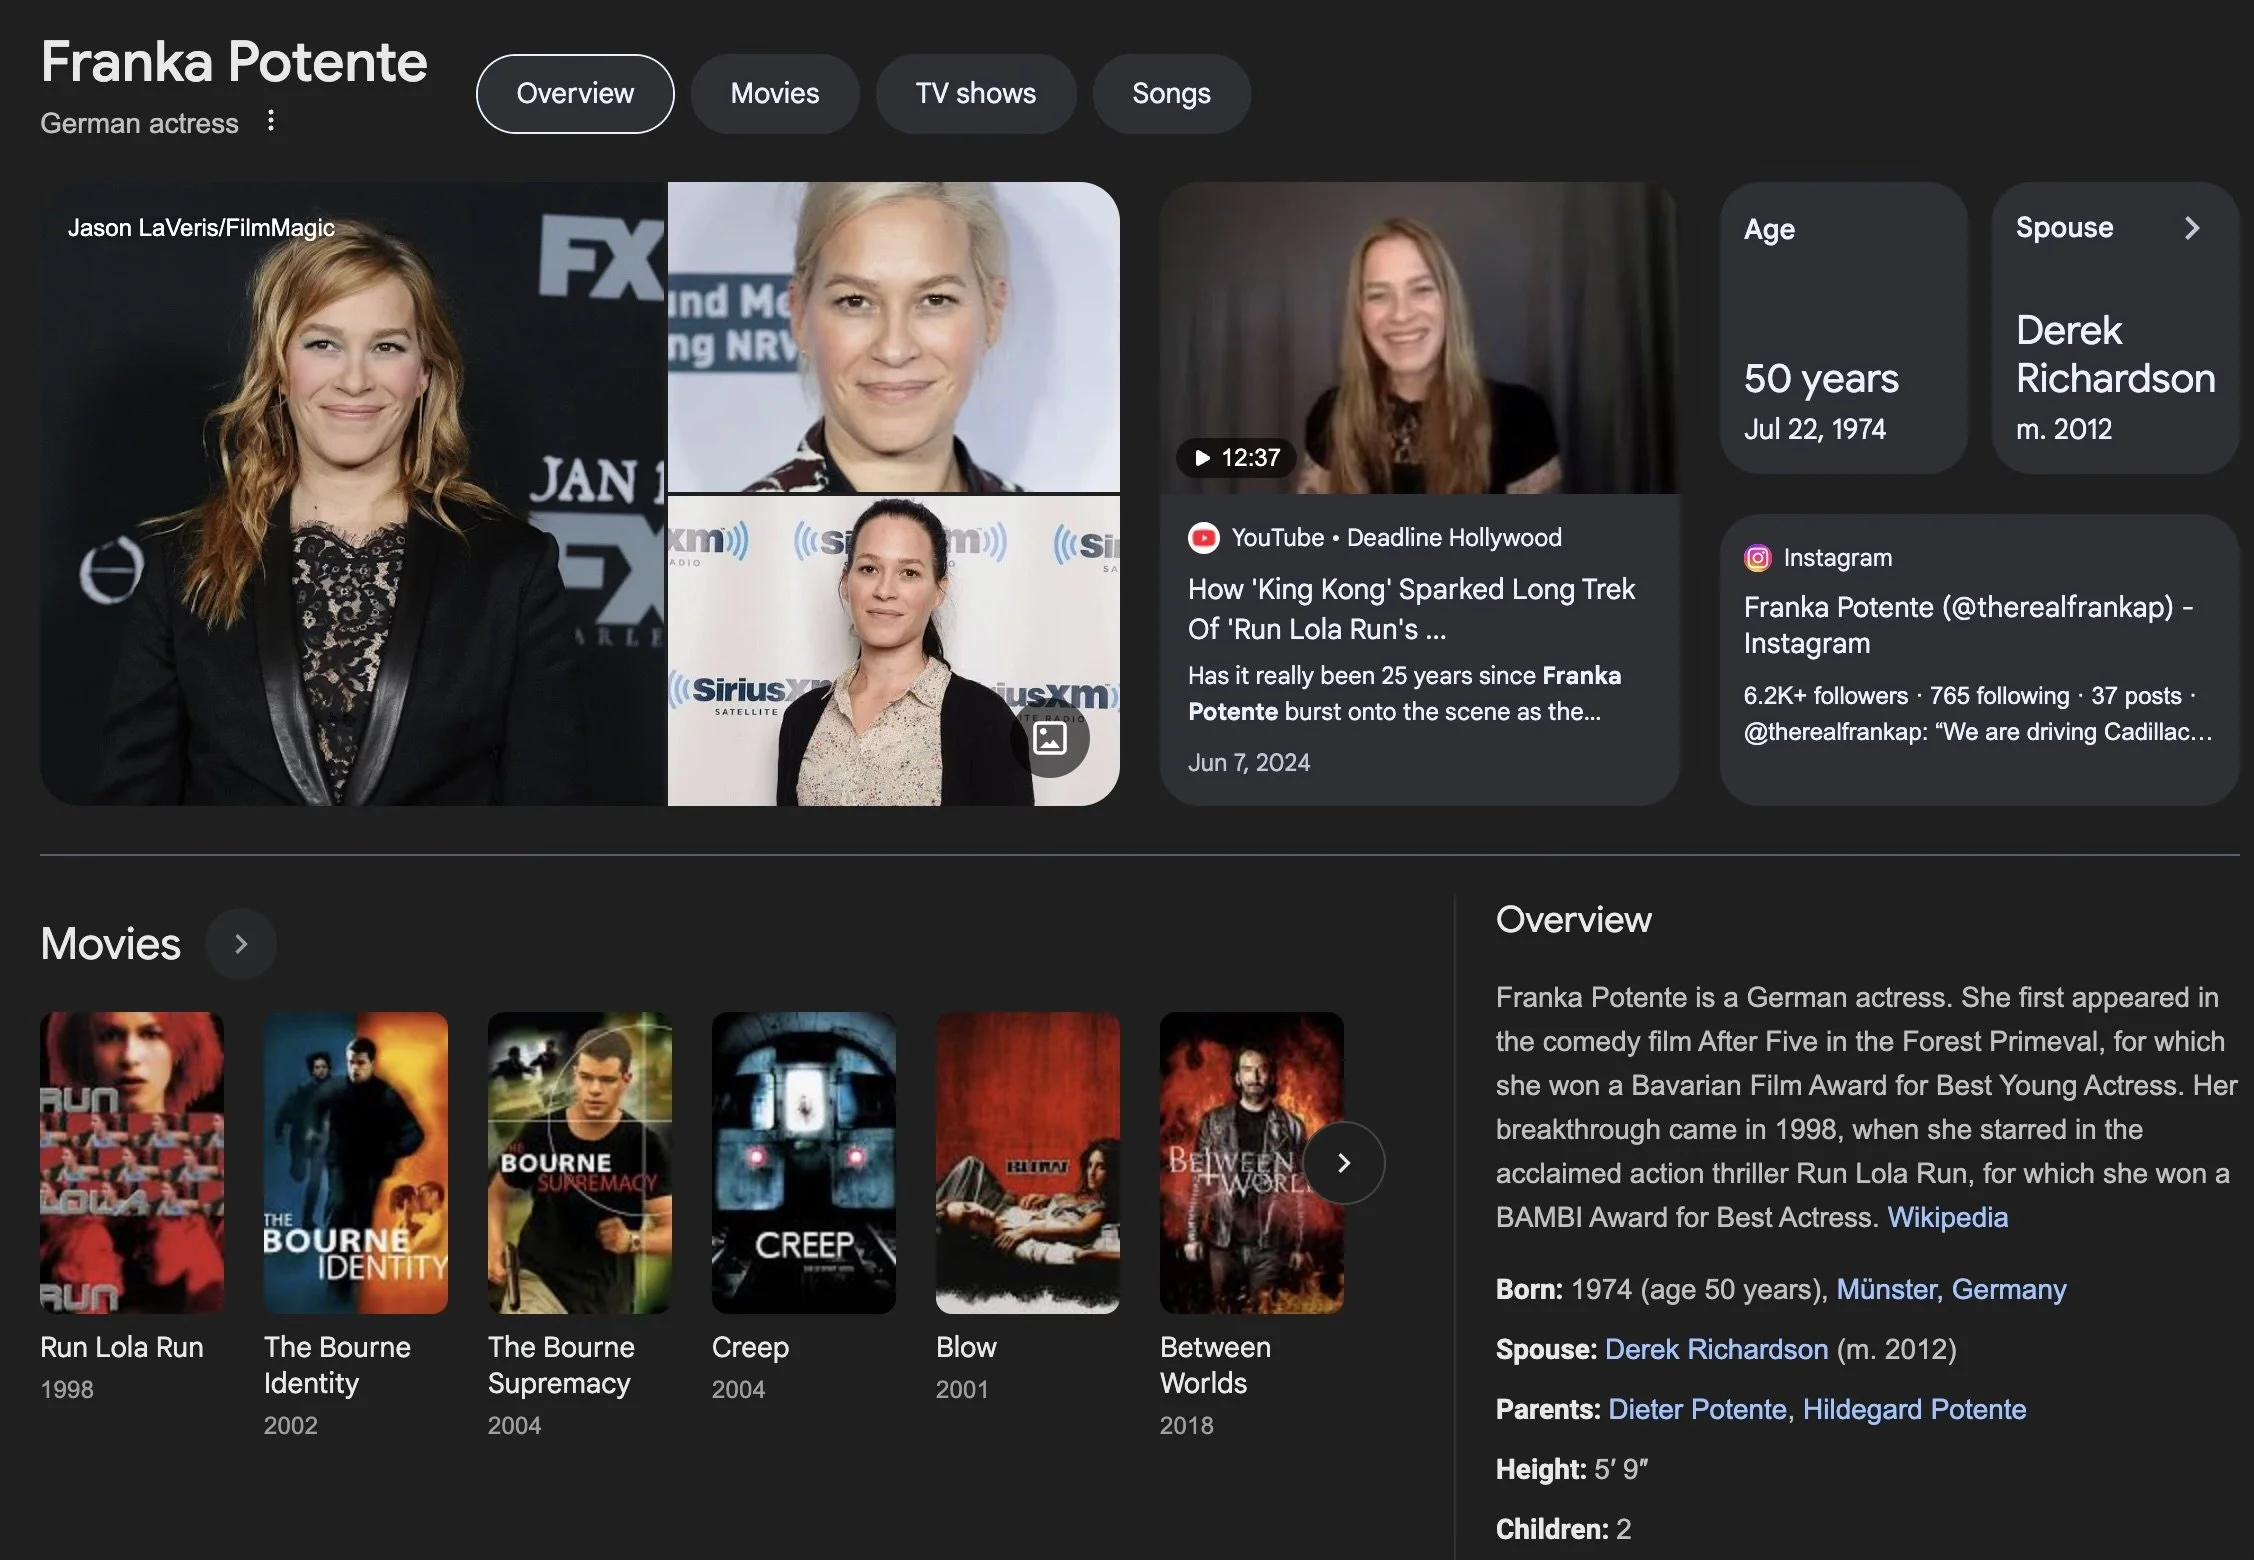Click the Derek Richardson spouse link
Screen dimensions: 2254x1560
(1715, 1349)
